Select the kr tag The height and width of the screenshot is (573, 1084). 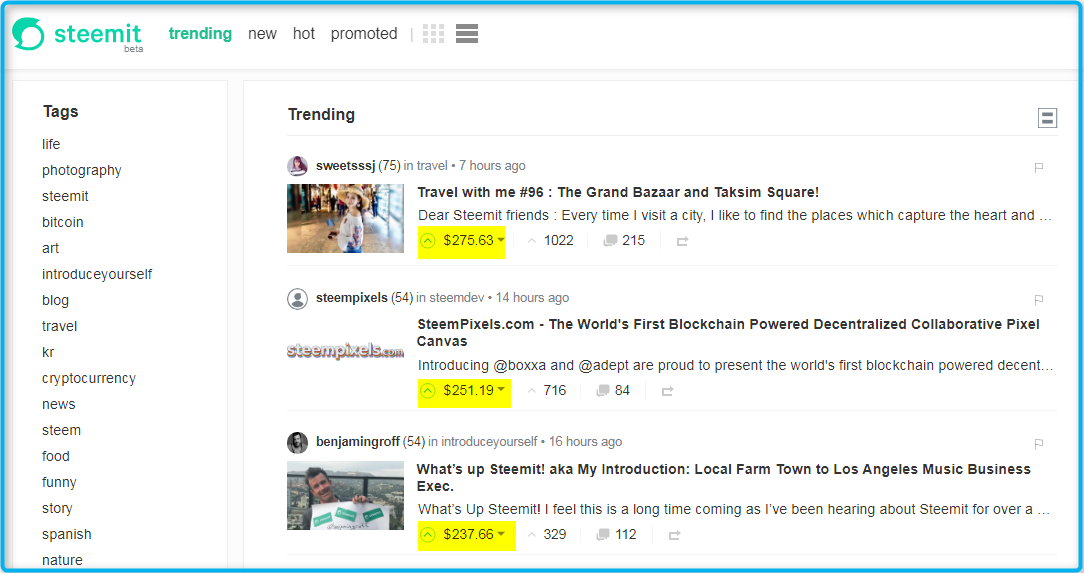pos(48,353)
